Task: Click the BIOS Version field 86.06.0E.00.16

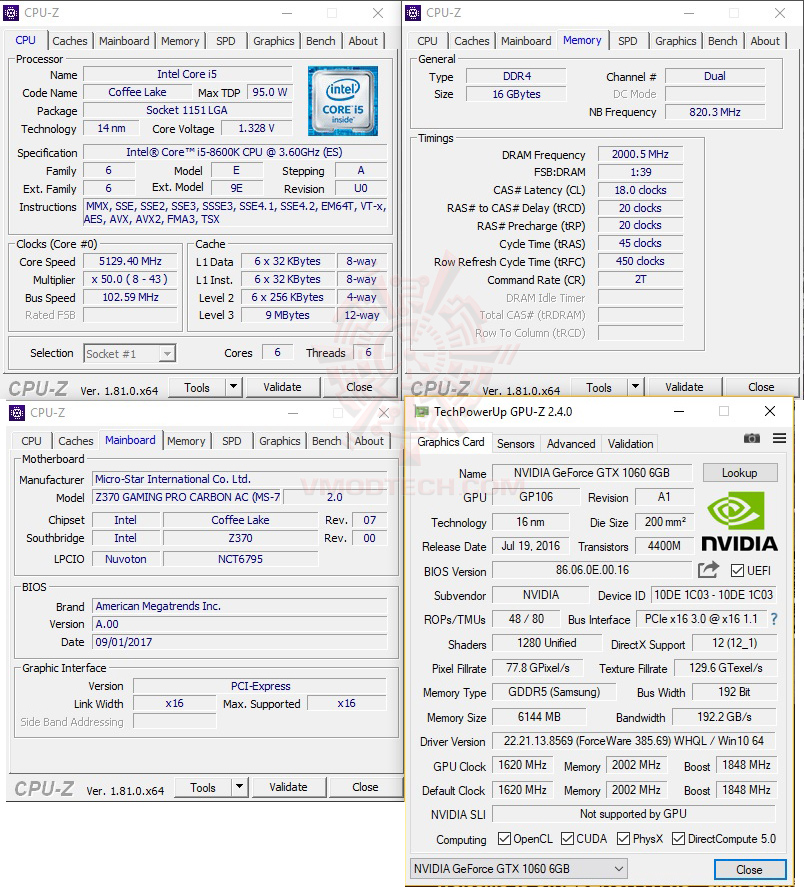Action: click(x=592, y=570)
